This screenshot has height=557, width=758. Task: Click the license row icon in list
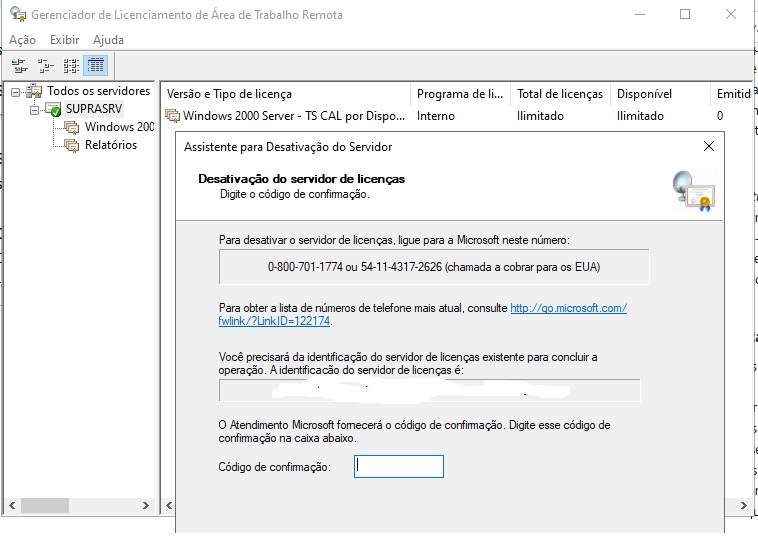[x=172, y=116]
